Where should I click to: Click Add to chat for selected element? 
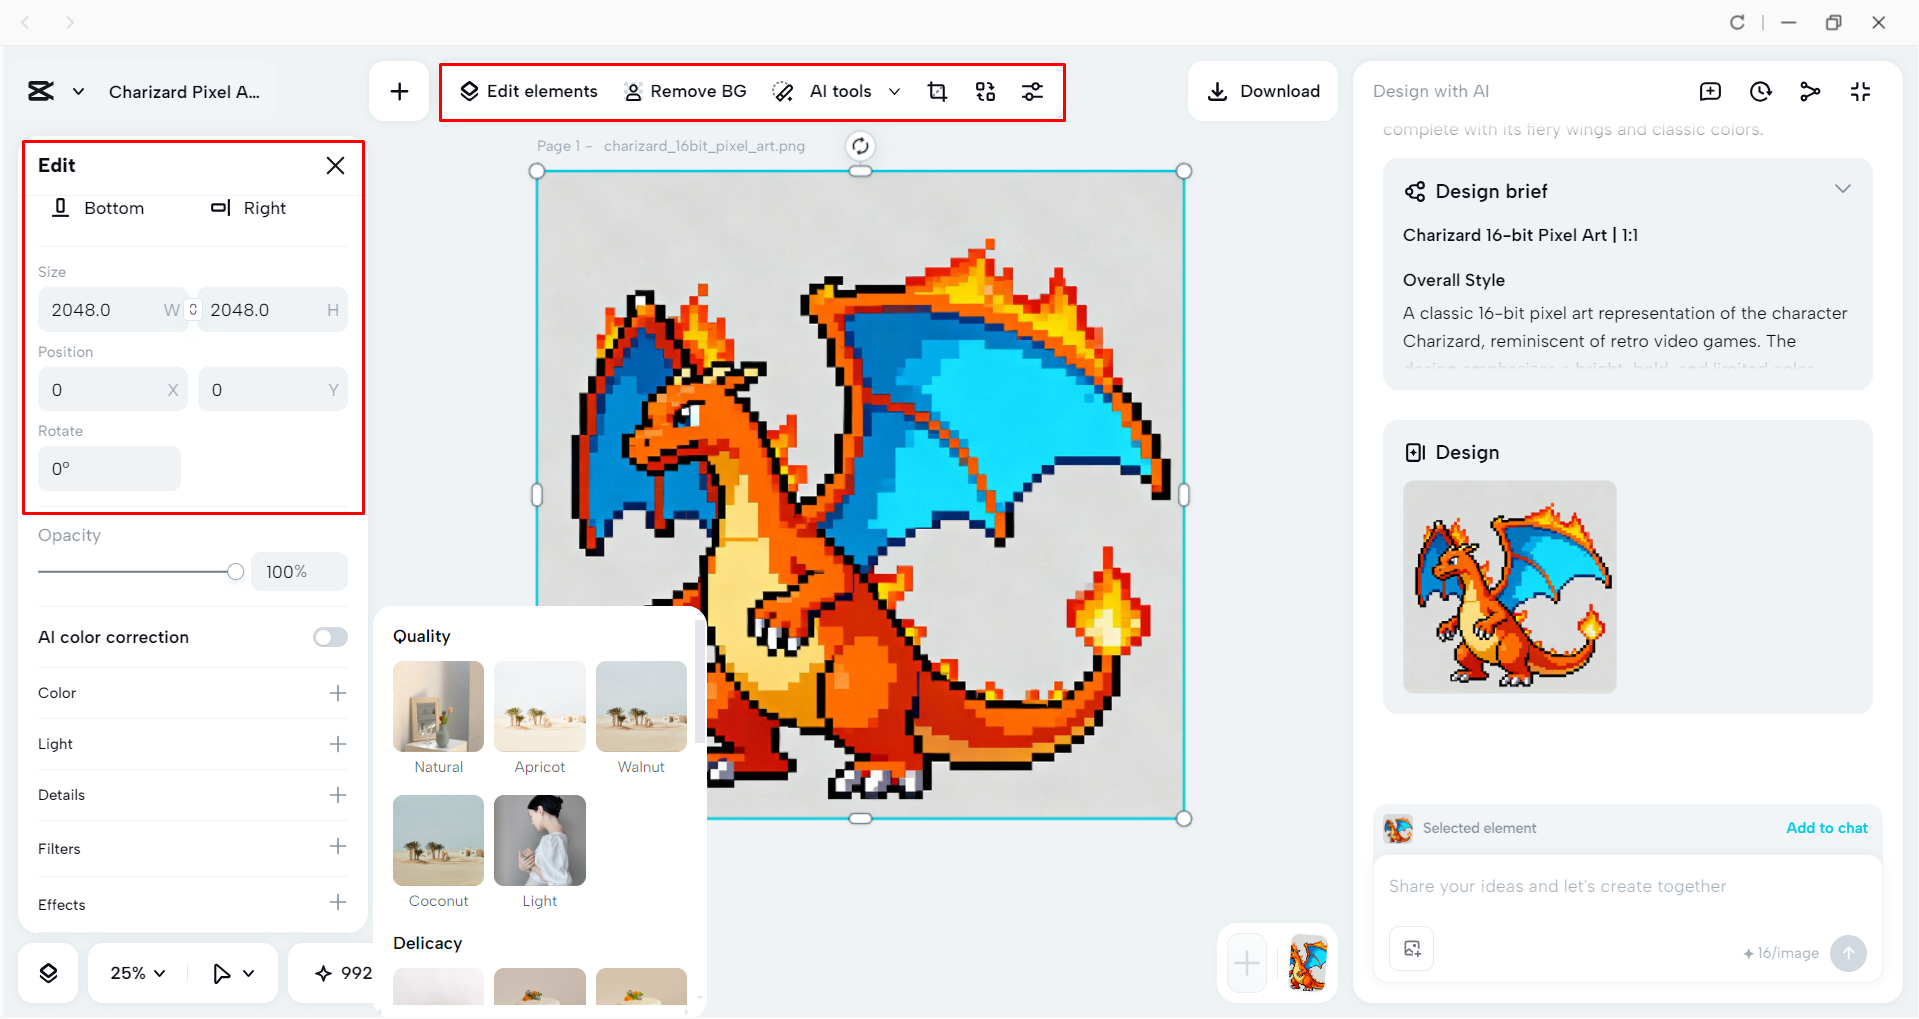(x=1826, y=827)
